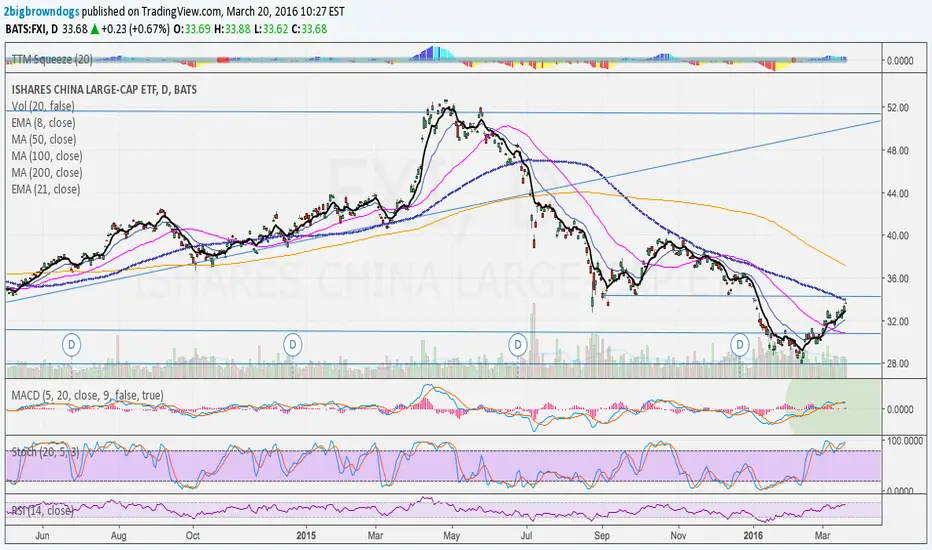Select the high value H:33.88
Image resolution: width=932 pixels, height=550 pixels.
tap(232, 29)
